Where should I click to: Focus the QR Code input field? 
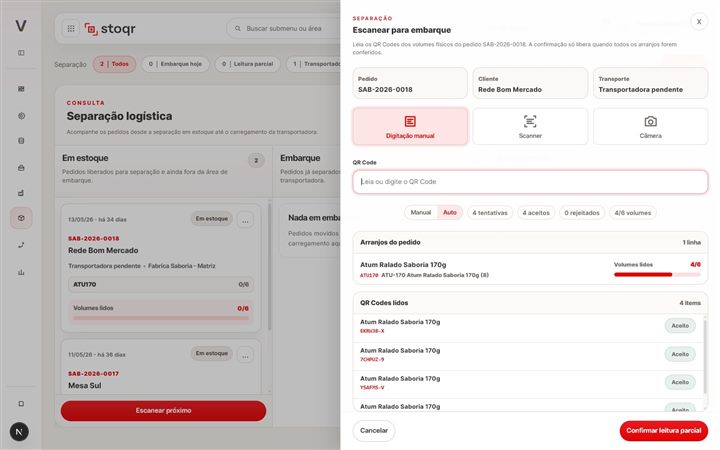click(530, 182)
